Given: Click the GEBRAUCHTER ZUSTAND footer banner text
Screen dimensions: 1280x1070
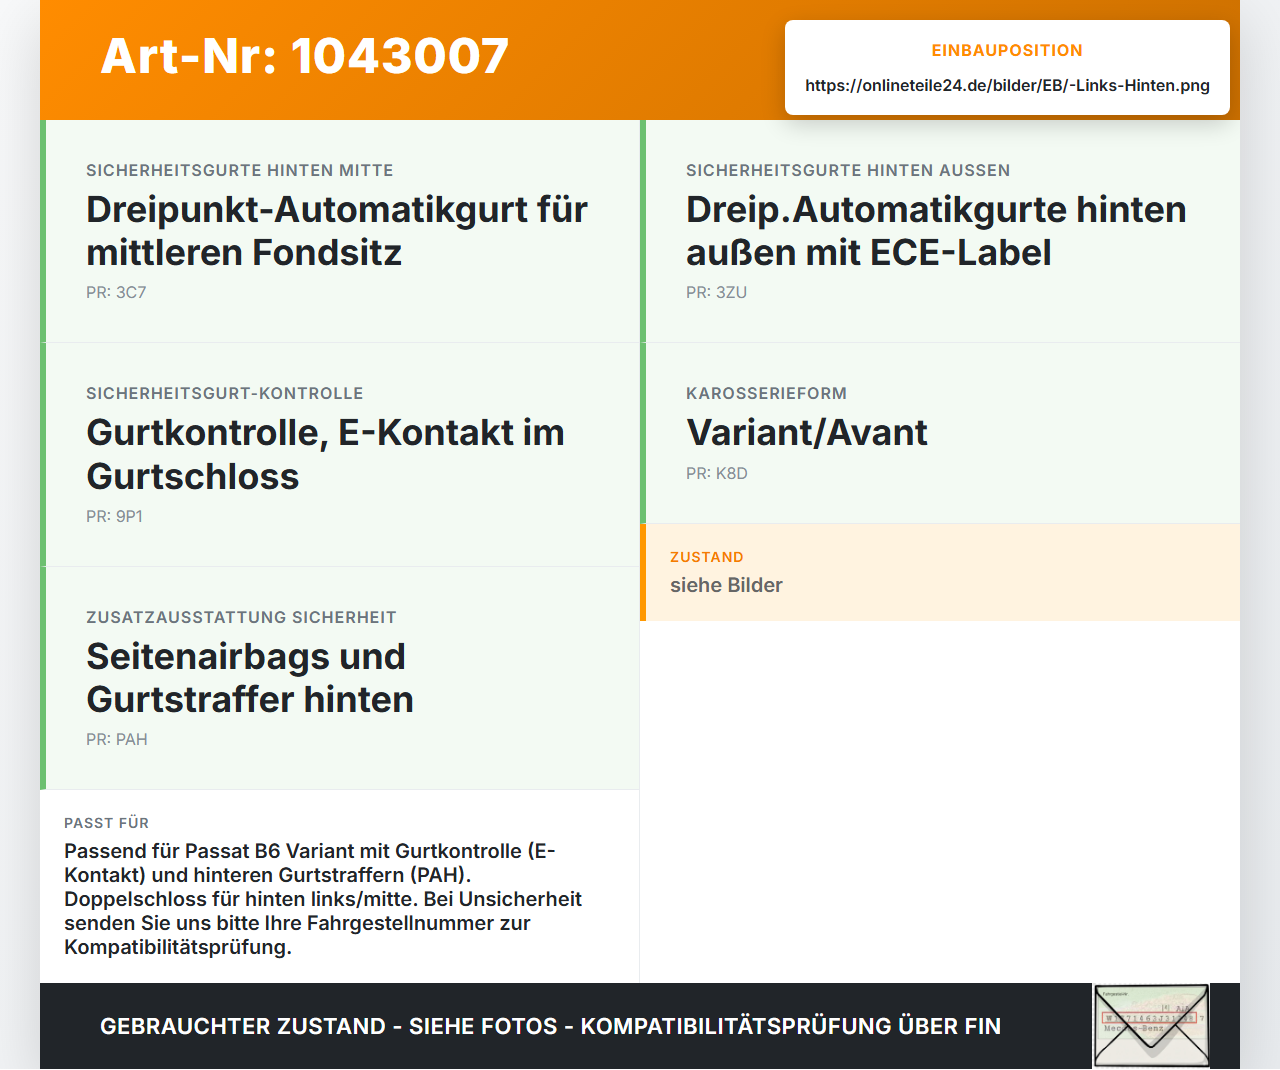Looking at the screenshot, I should pyautogui.click(x=550, y=1026).
